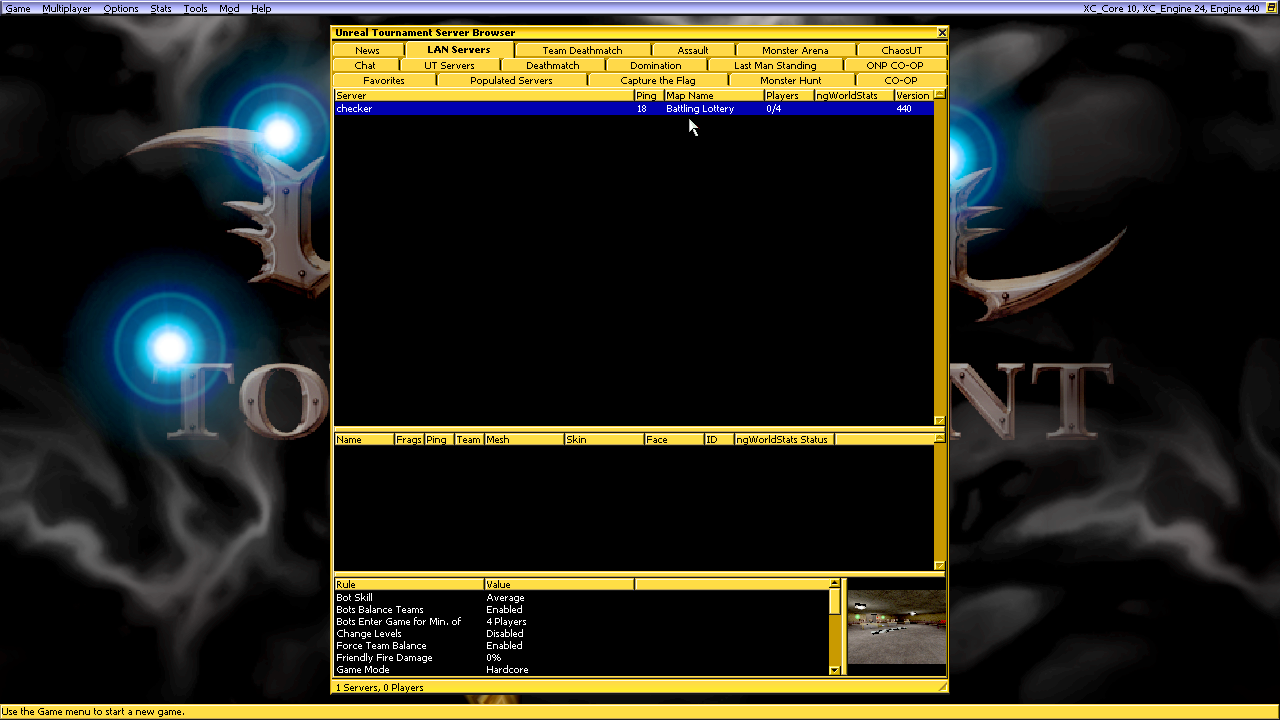Click 'Friendly Fire Damage' rule row
The width and height of the screenshot is (1280, 720).
point(581,658)
